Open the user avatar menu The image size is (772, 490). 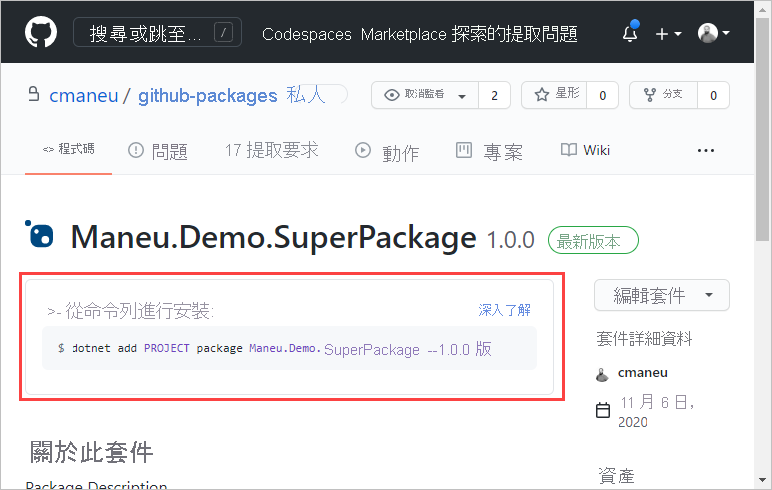tap(713, 33)
